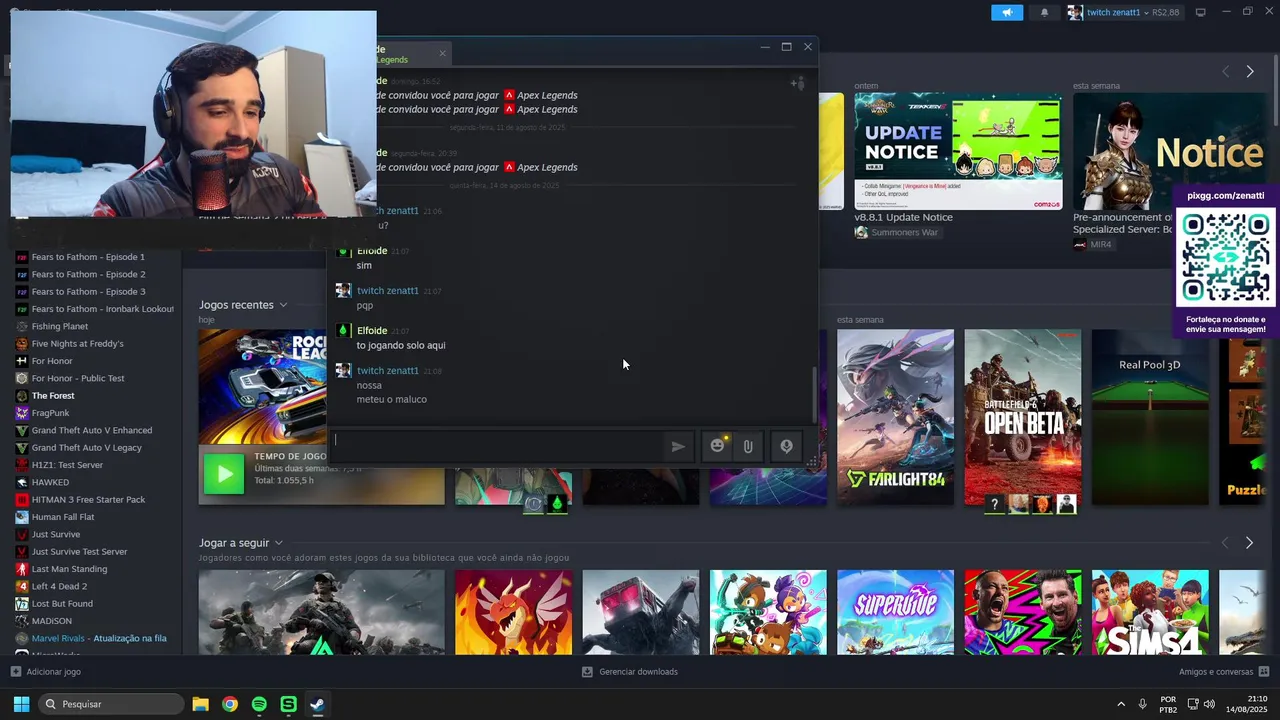The image size is (1280, 720).
Task: Open the emoji picker in chat
Action: point(717,446)
